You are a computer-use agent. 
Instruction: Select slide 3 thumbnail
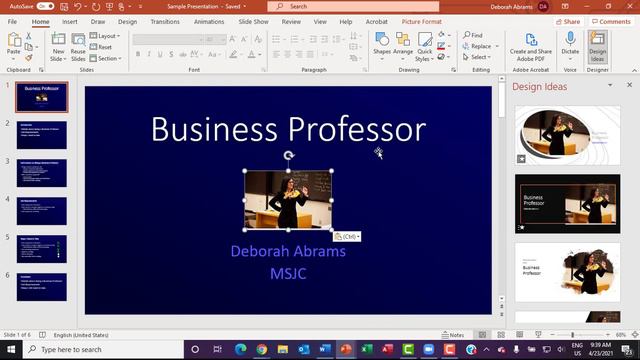click(42, 173)
